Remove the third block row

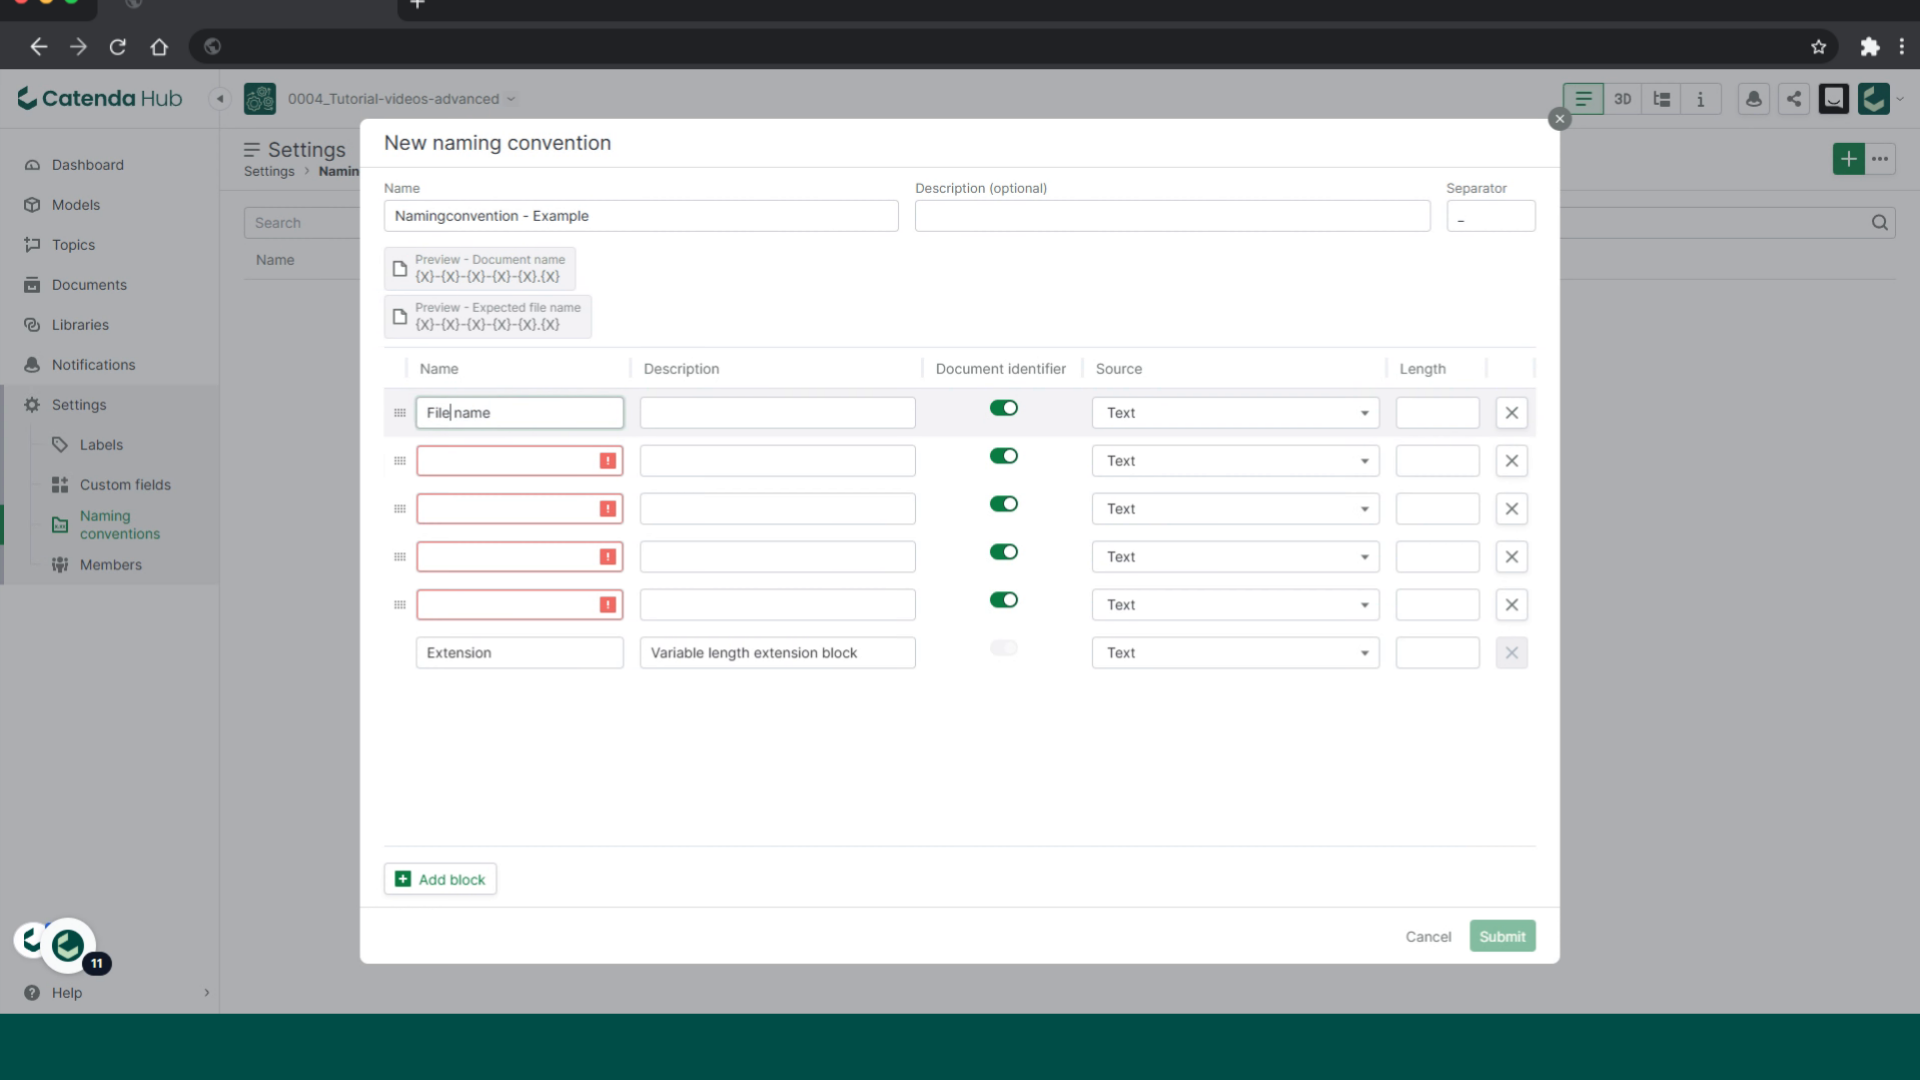1511,509
